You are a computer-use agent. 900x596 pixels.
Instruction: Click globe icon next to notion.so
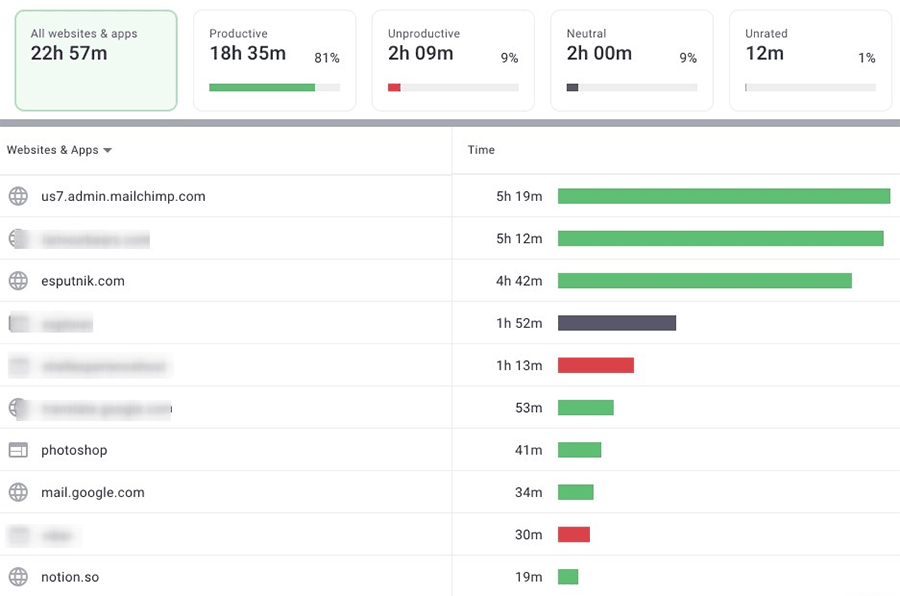pos(18,577)
